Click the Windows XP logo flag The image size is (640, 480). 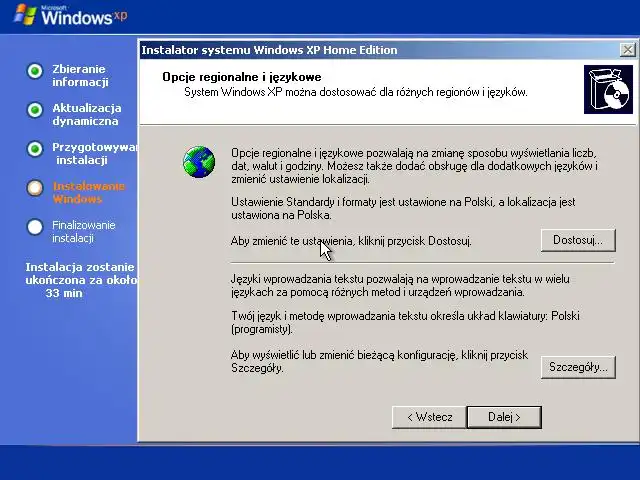point(25,15)
